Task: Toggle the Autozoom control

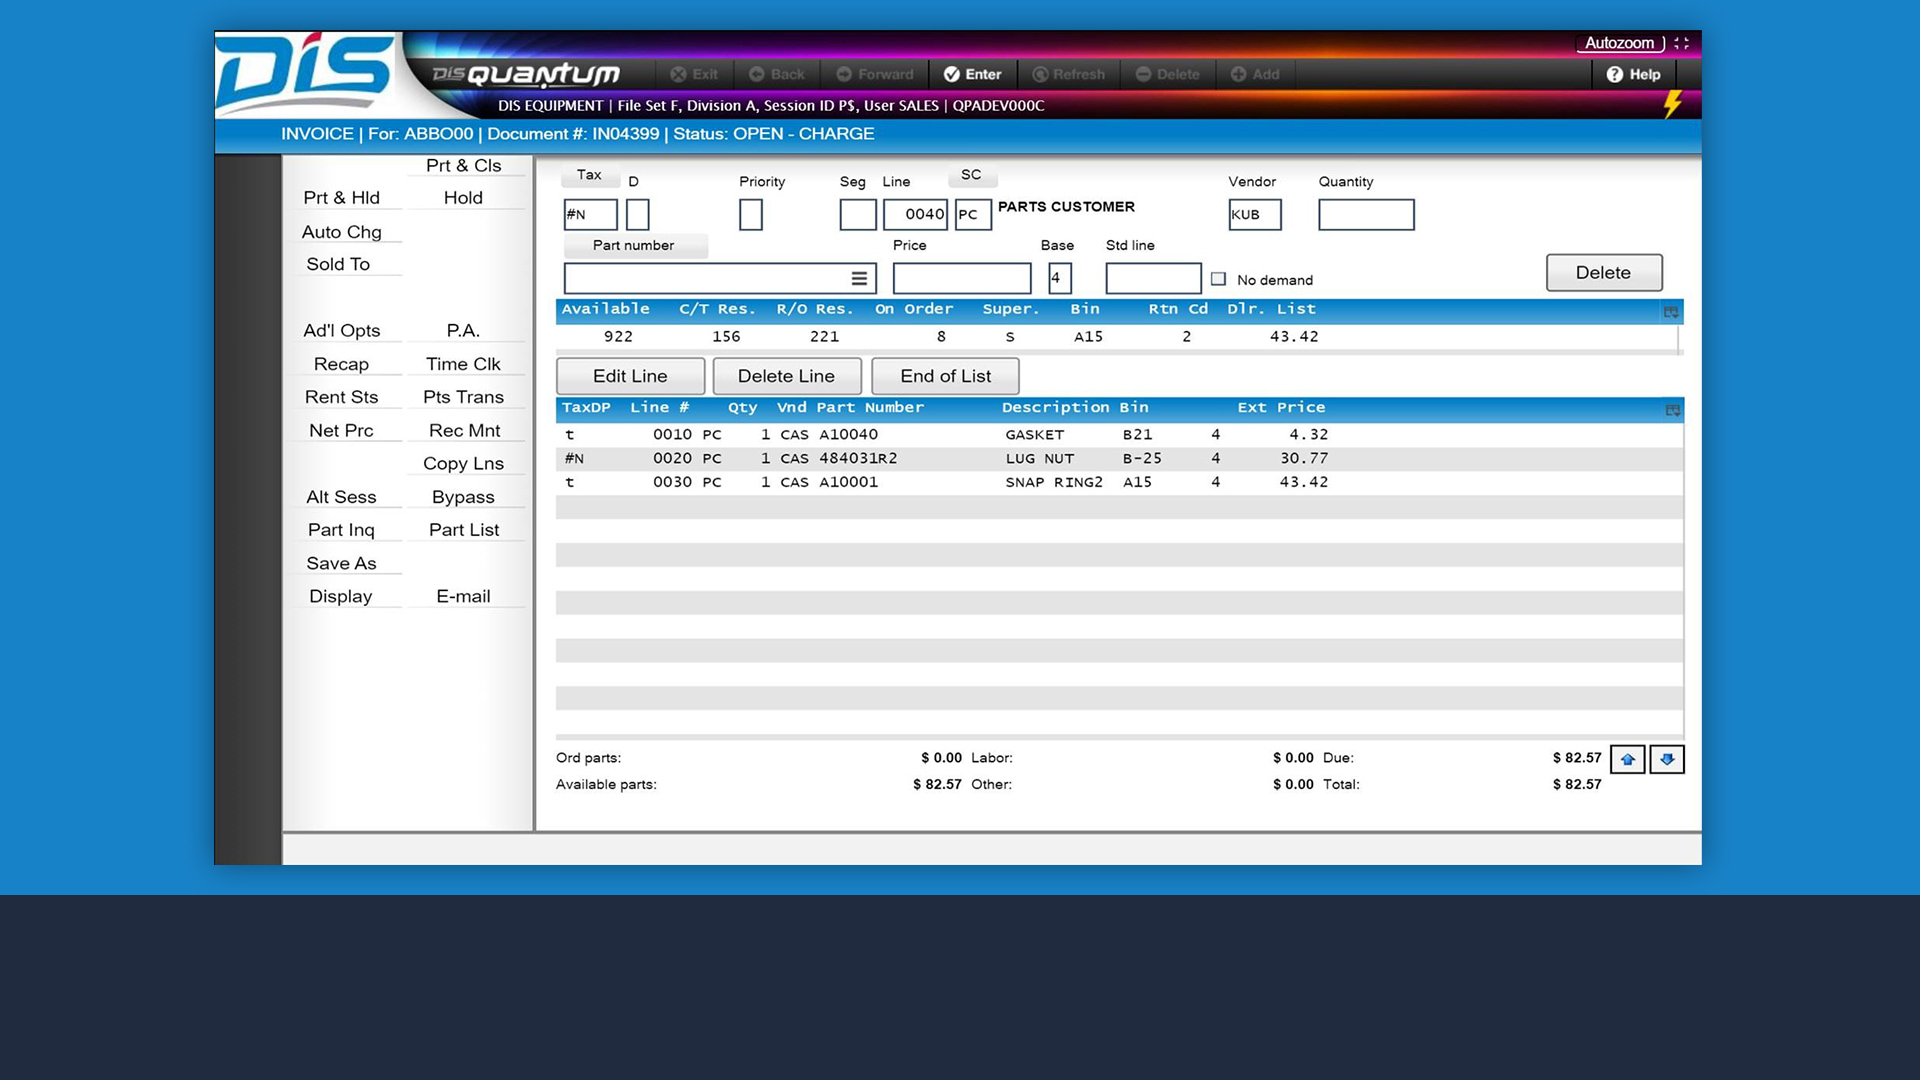Action: click(1620, 43)
